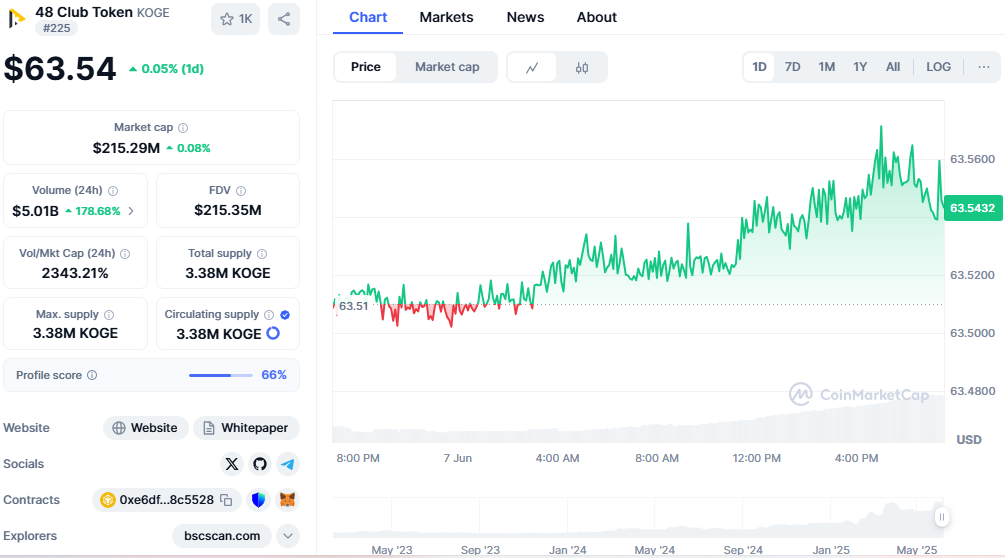Click the $215.35M FDV value
Screen dimensions: 1005x558
(x=228, y=210)
